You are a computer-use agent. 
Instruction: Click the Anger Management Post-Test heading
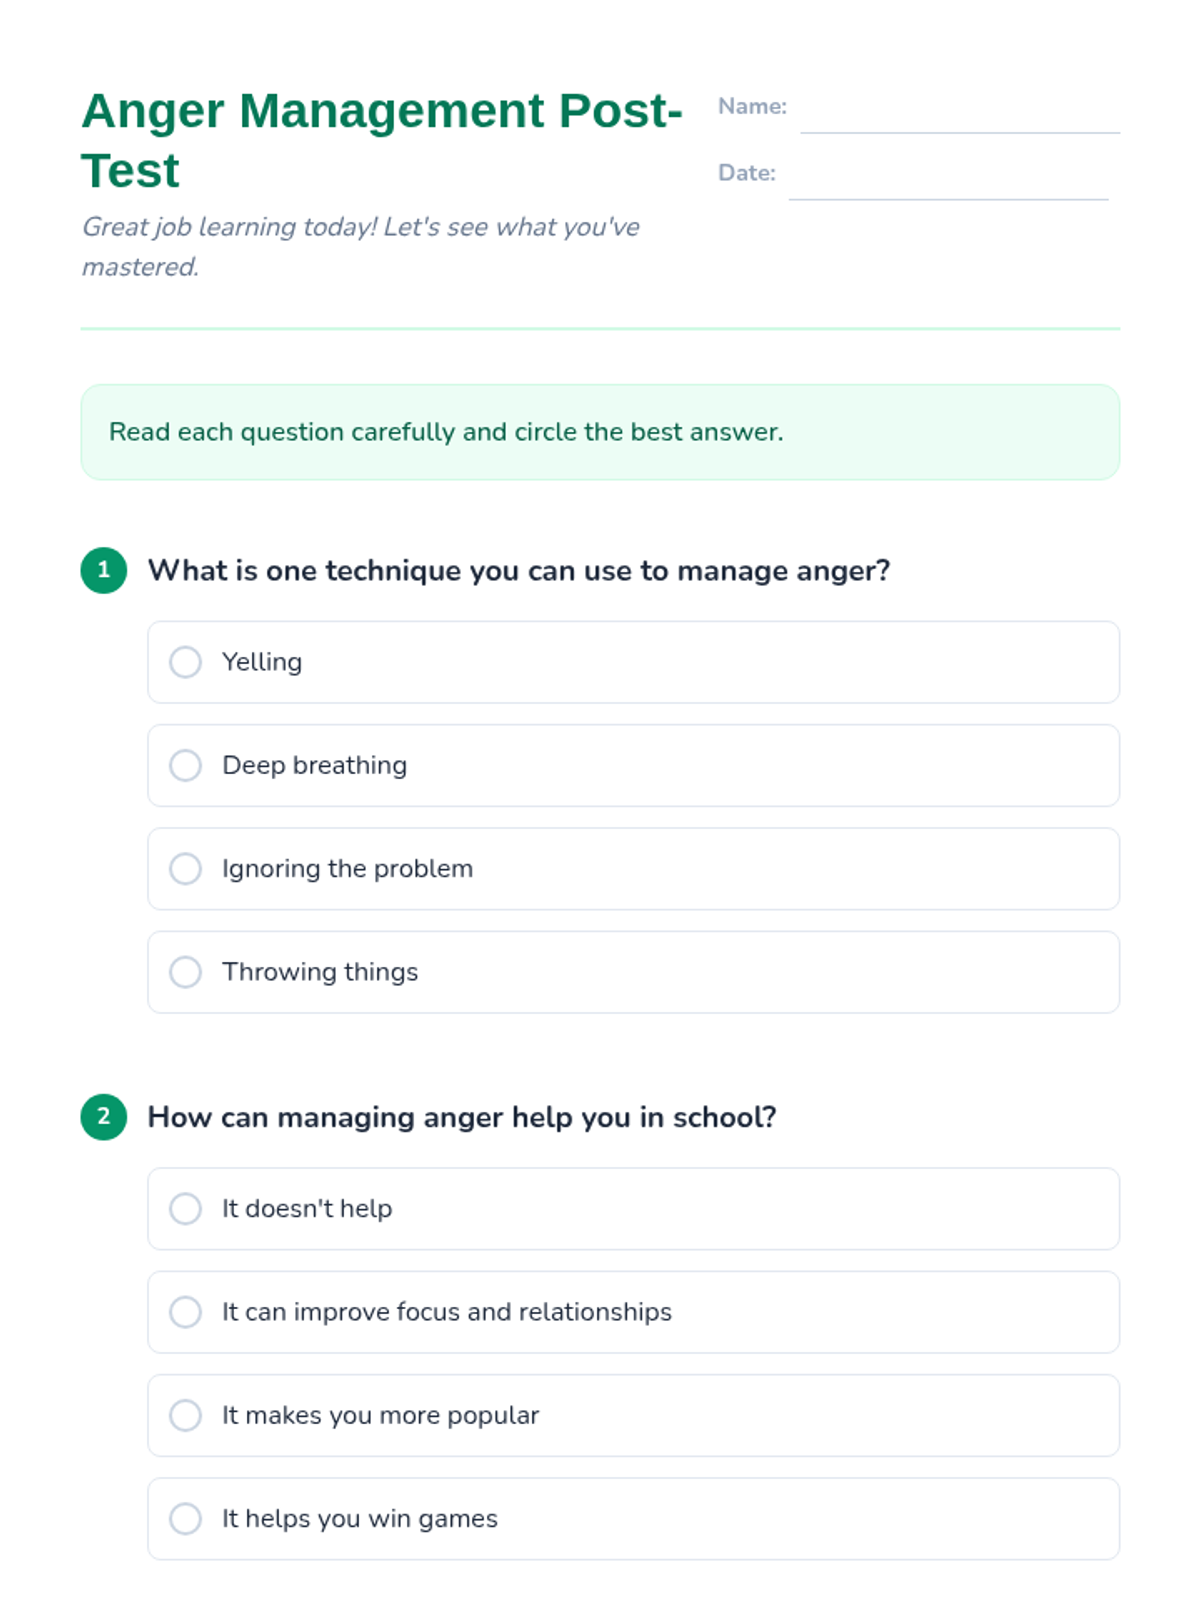click(x=381, y=140)
